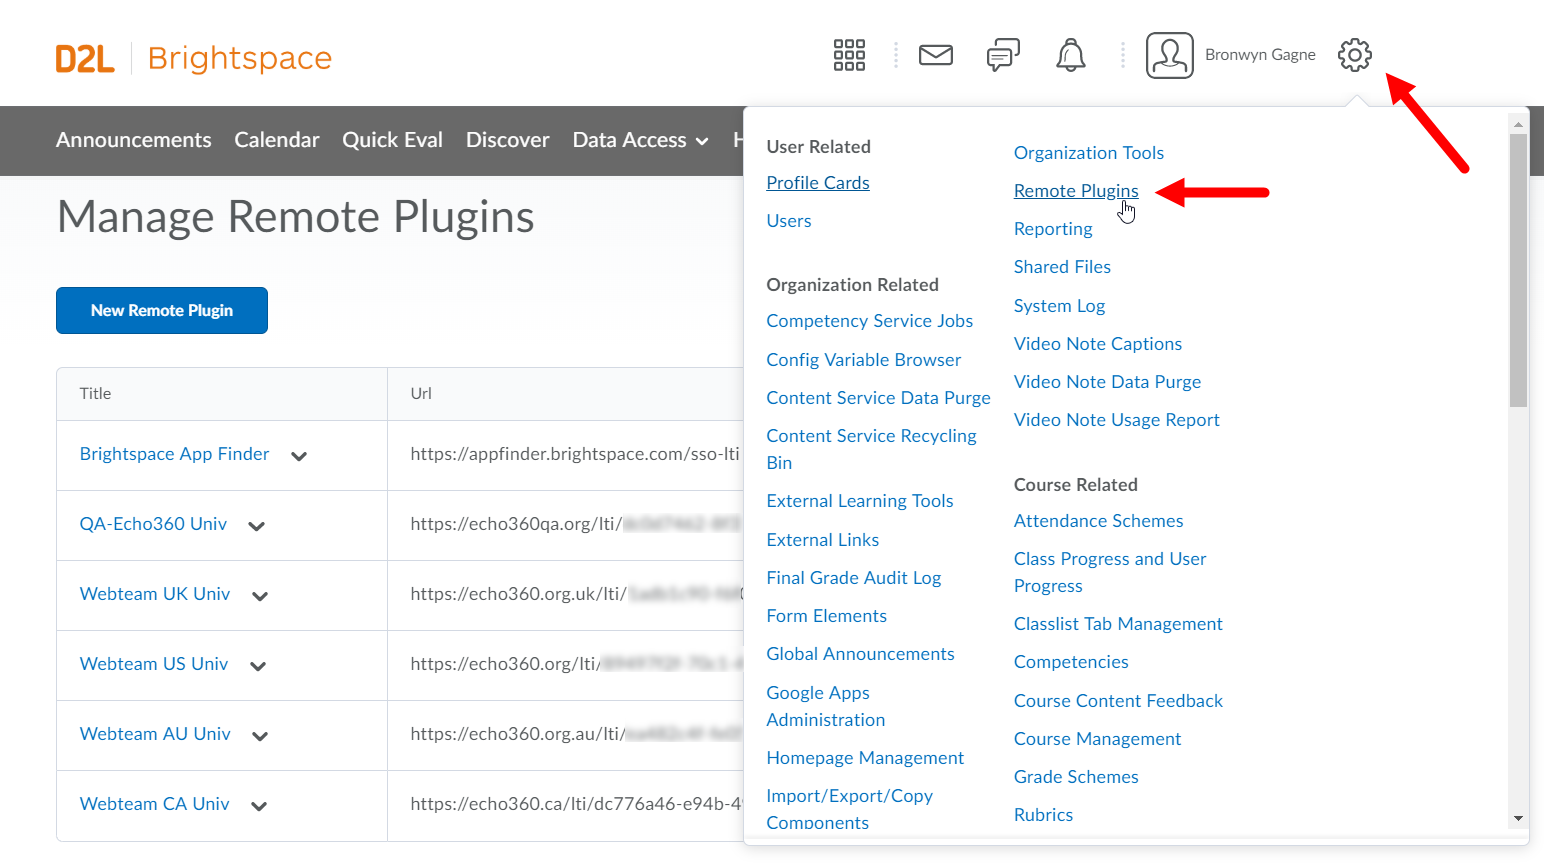
Task: Click the Url column header
Action: pos(566,394)
